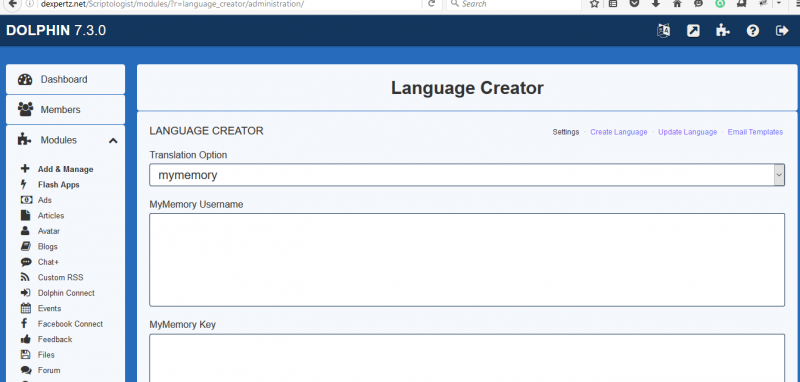This screenshot has width=800, height=382.
Task: Click the comments icon beside Forum
Action: point(26,370)
